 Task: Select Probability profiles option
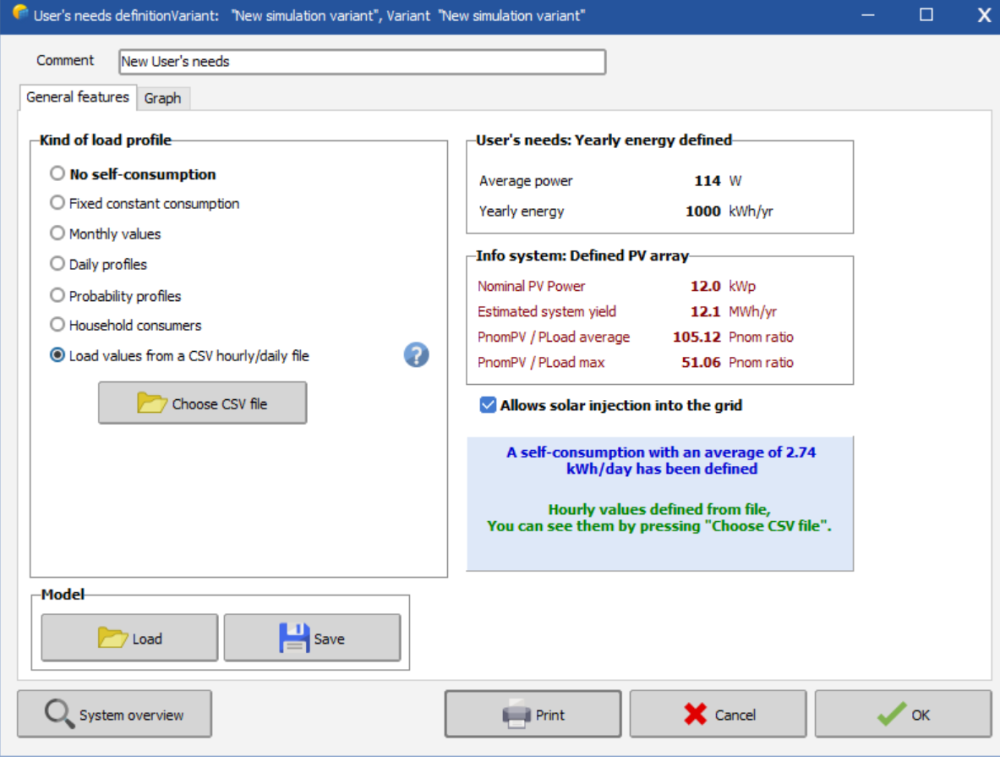(58, 296)
